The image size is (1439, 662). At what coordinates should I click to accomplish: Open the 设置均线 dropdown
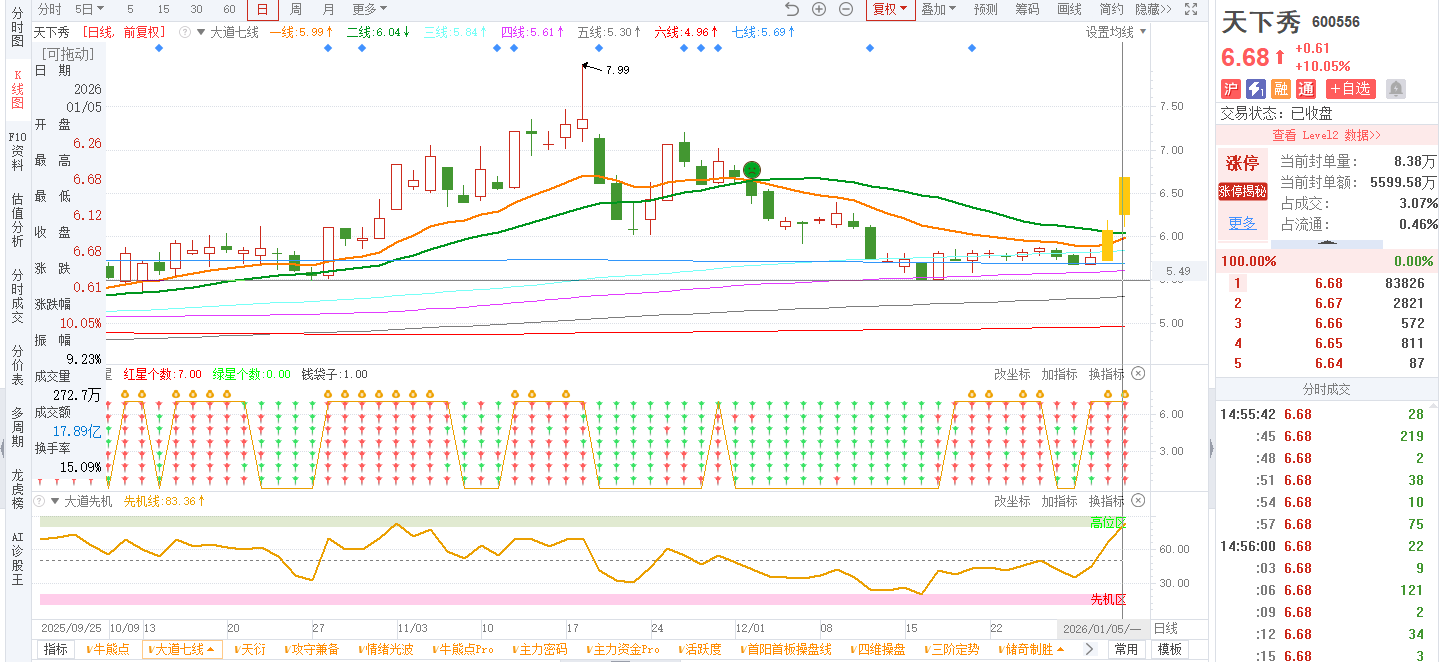click(x=1116, y=32)
